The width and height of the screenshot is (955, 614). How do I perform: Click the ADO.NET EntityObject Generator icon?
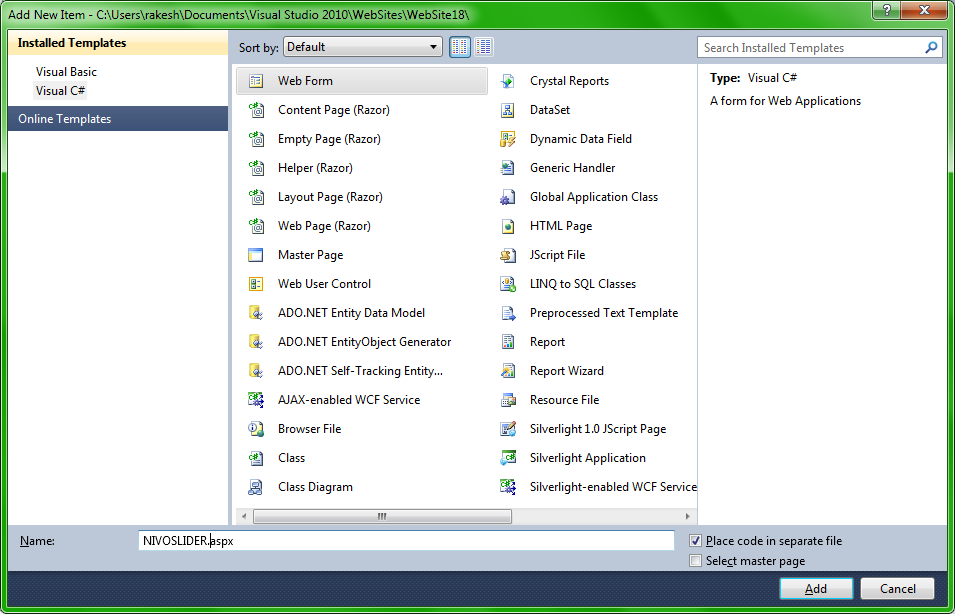(x=256, y=342)
